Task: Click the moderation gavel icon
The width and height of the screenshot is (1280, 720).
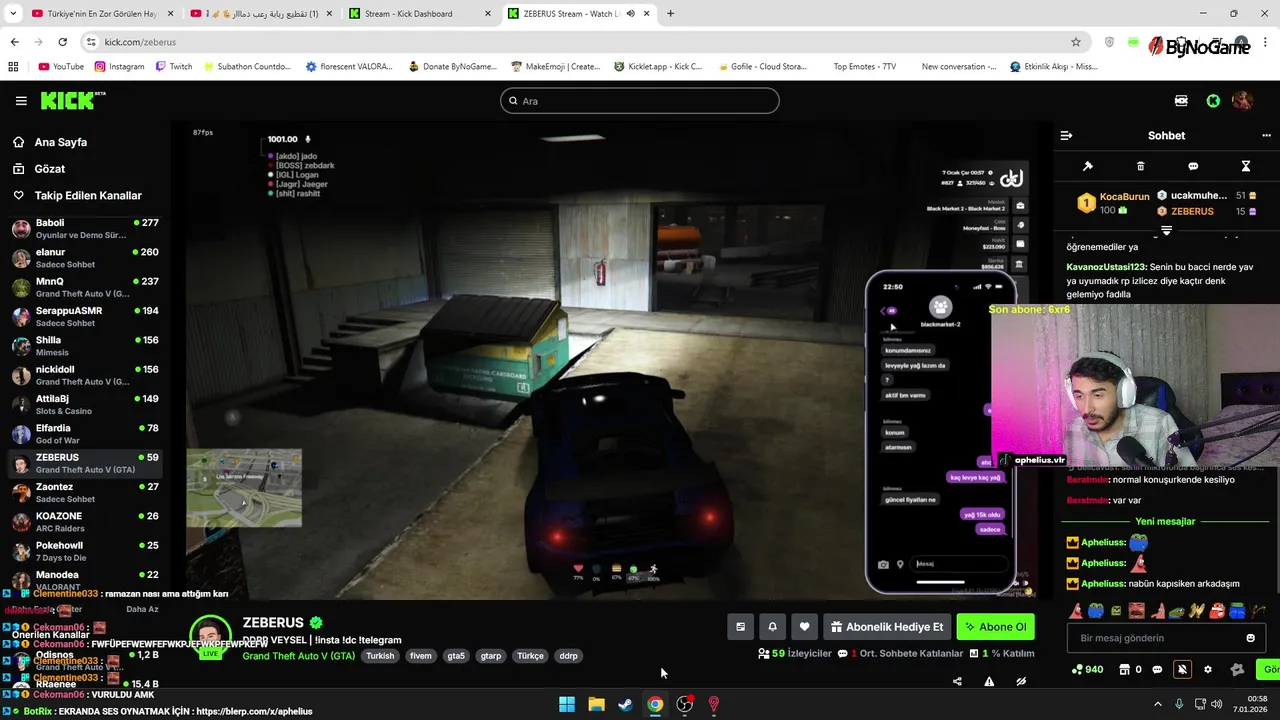Action: pos(1088,166)
